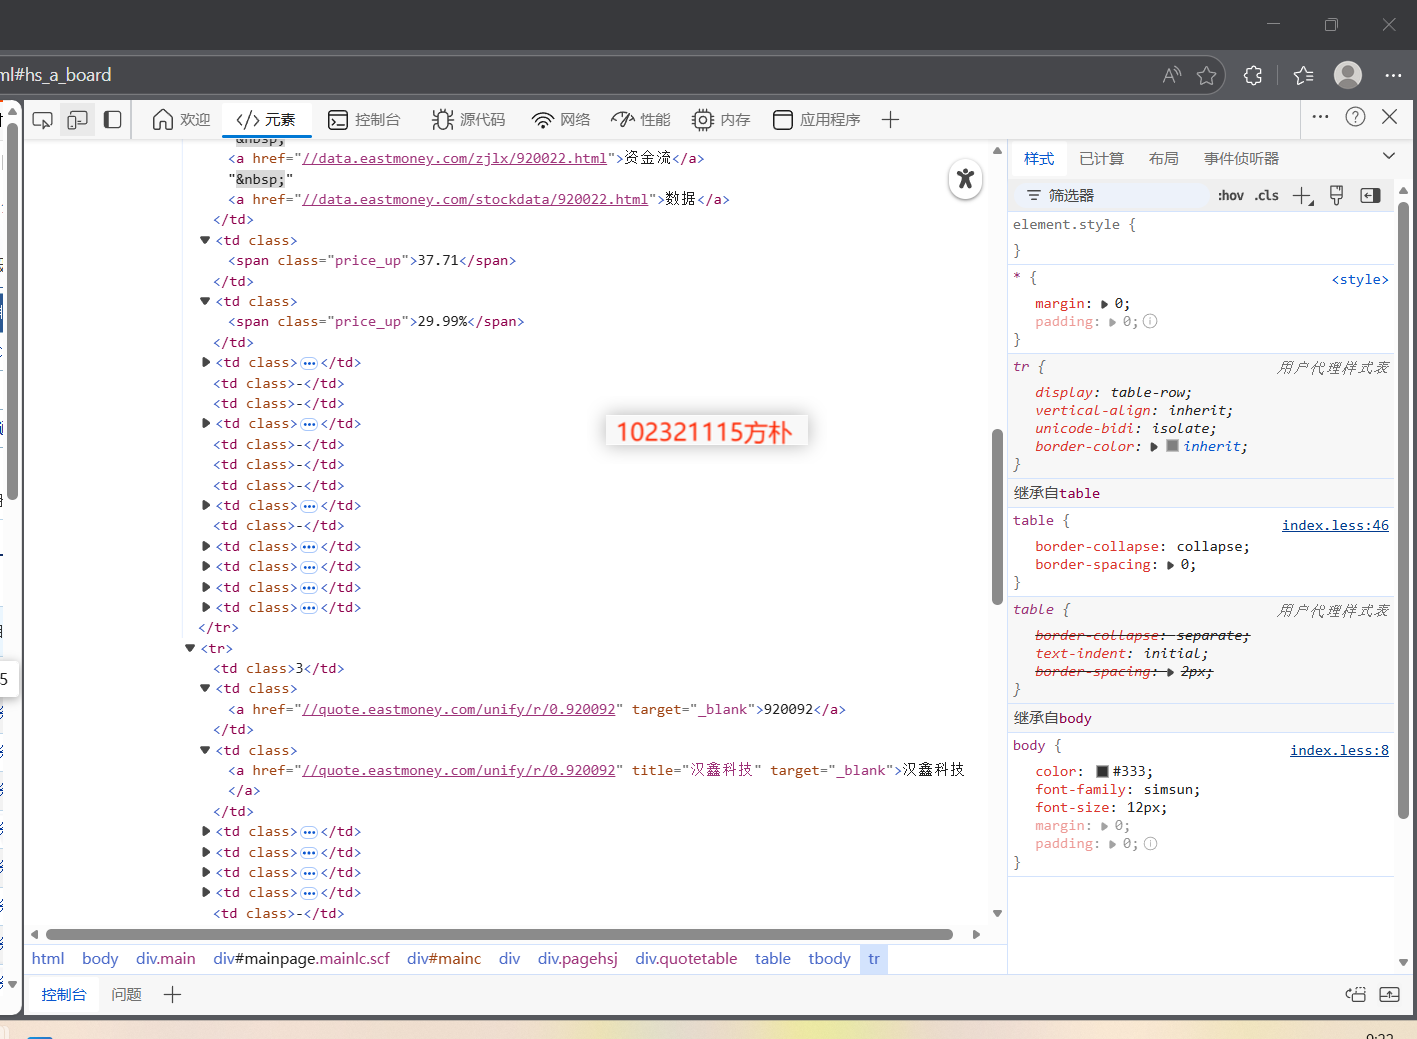The image size is (1417, 1039).
Task: Open index.less:8 source link
Action: [x=1339, y=750]
